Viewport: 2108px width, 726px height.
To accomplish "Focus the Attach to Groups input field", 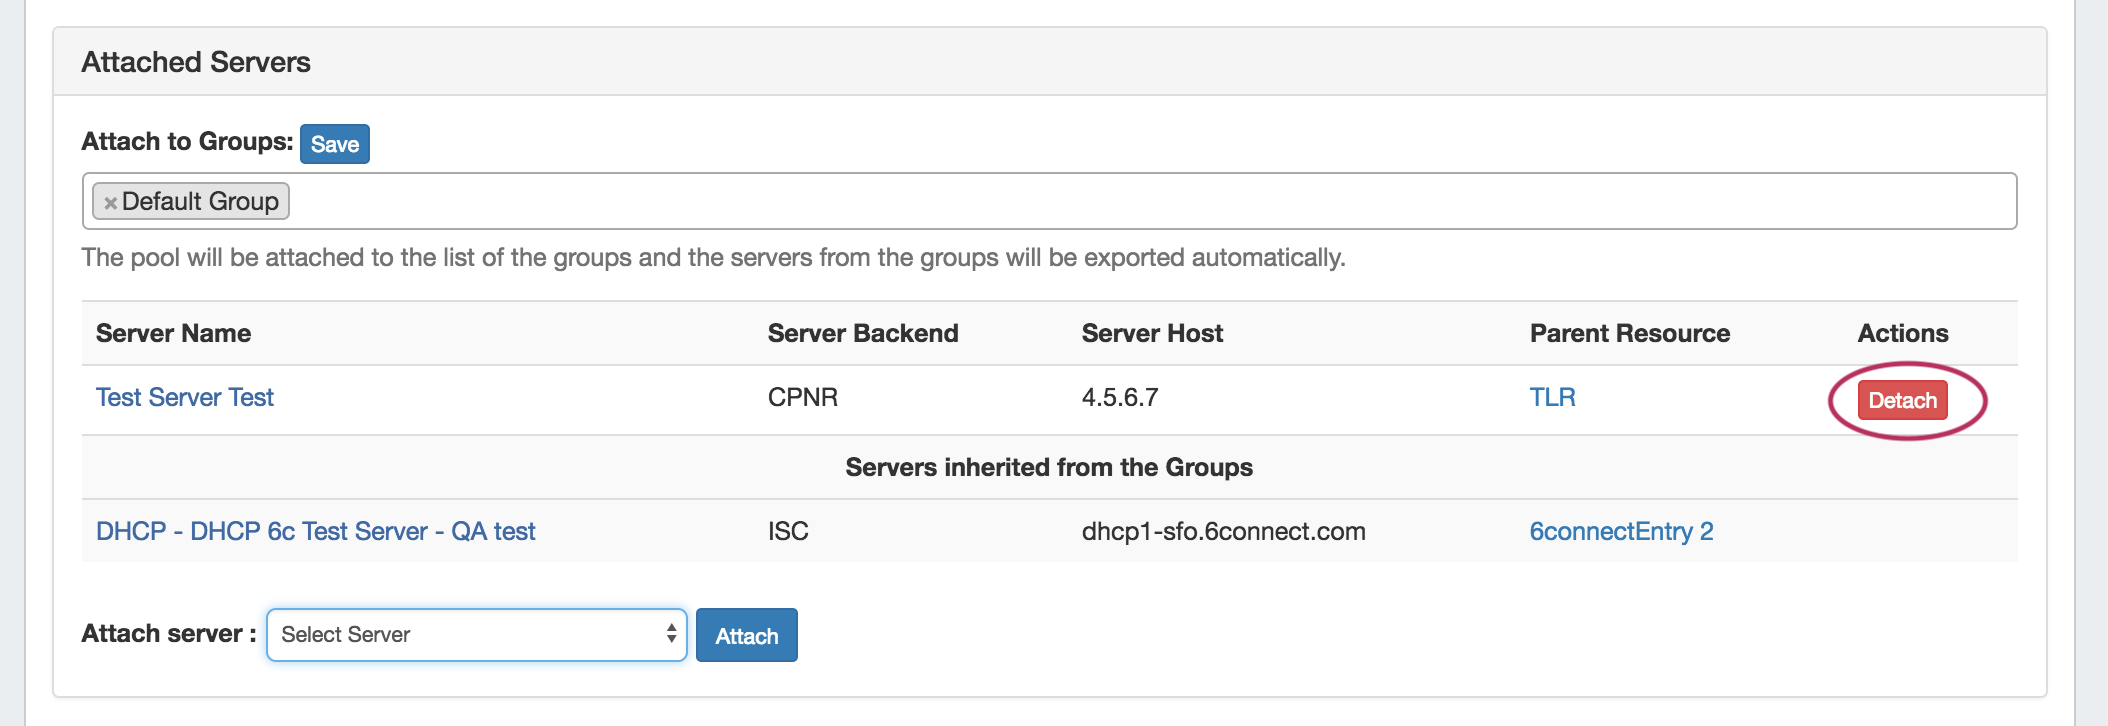I will point(1100,201).
